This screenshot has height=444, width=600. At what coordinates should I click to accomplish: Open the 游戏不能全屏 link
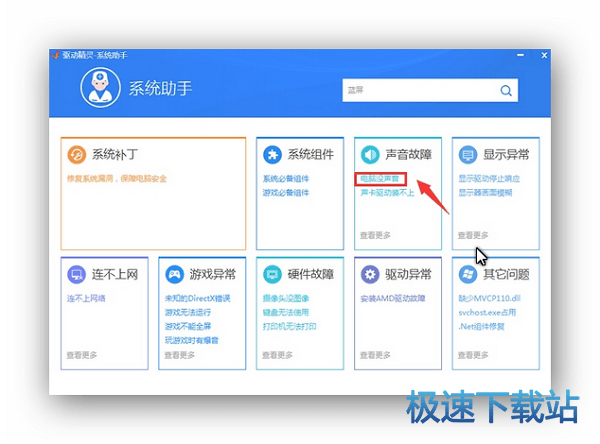[x=188, y=326]
